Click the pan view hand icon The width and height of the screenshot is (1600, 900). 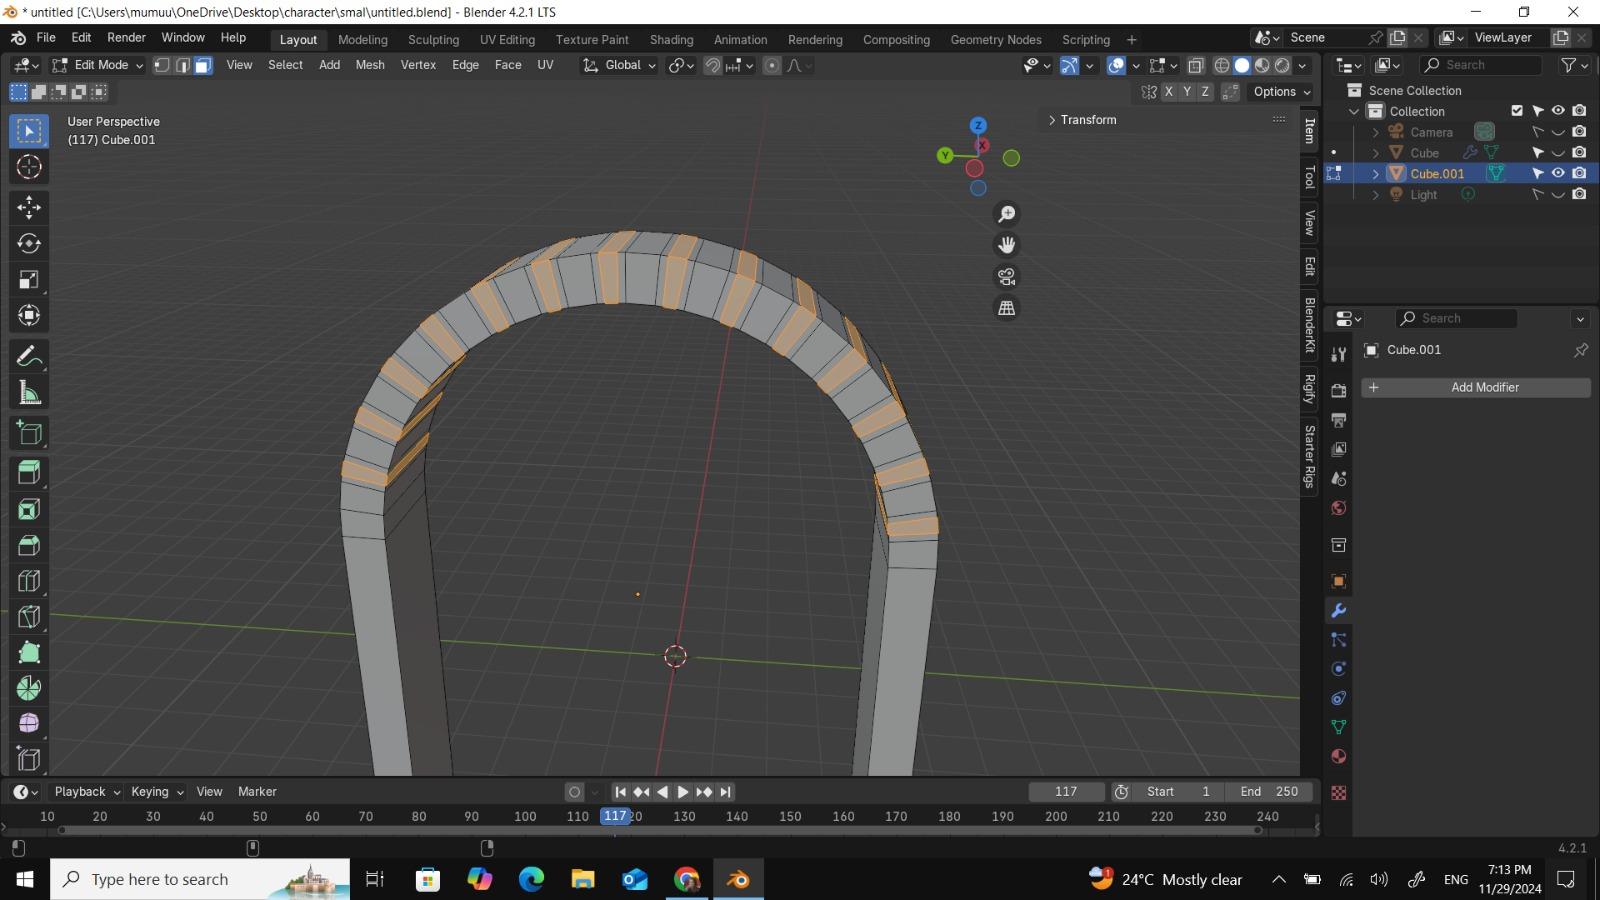[1007, 245]
